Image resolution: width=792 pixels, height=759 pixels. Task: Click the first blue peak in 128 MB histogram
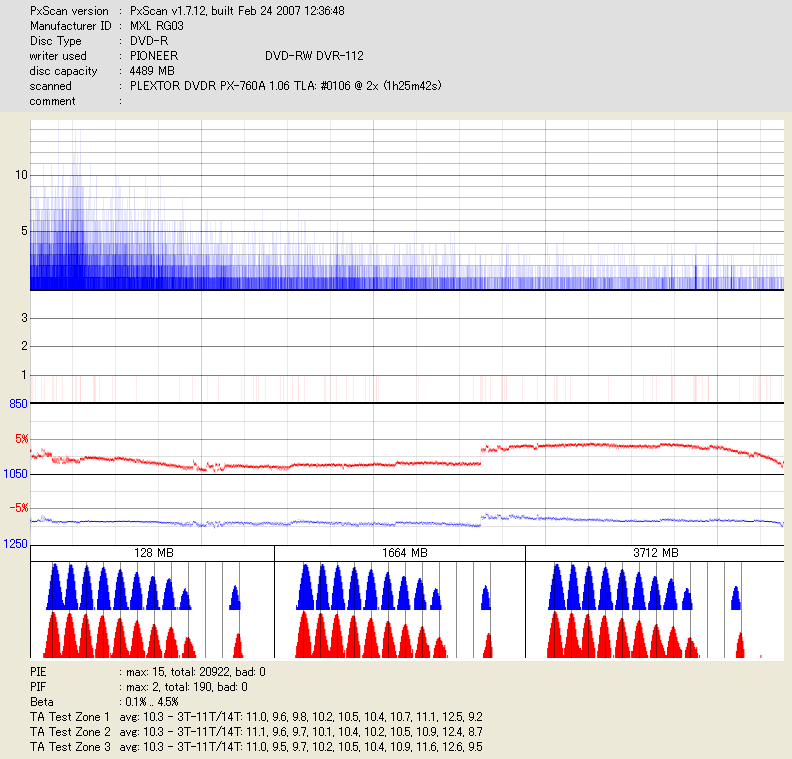coord(55,587)
